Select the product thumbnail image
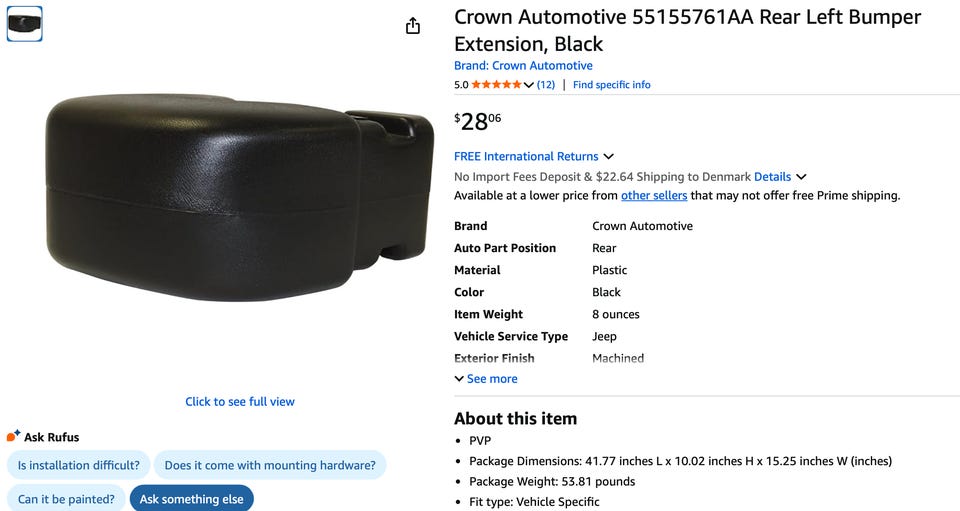 25,24
